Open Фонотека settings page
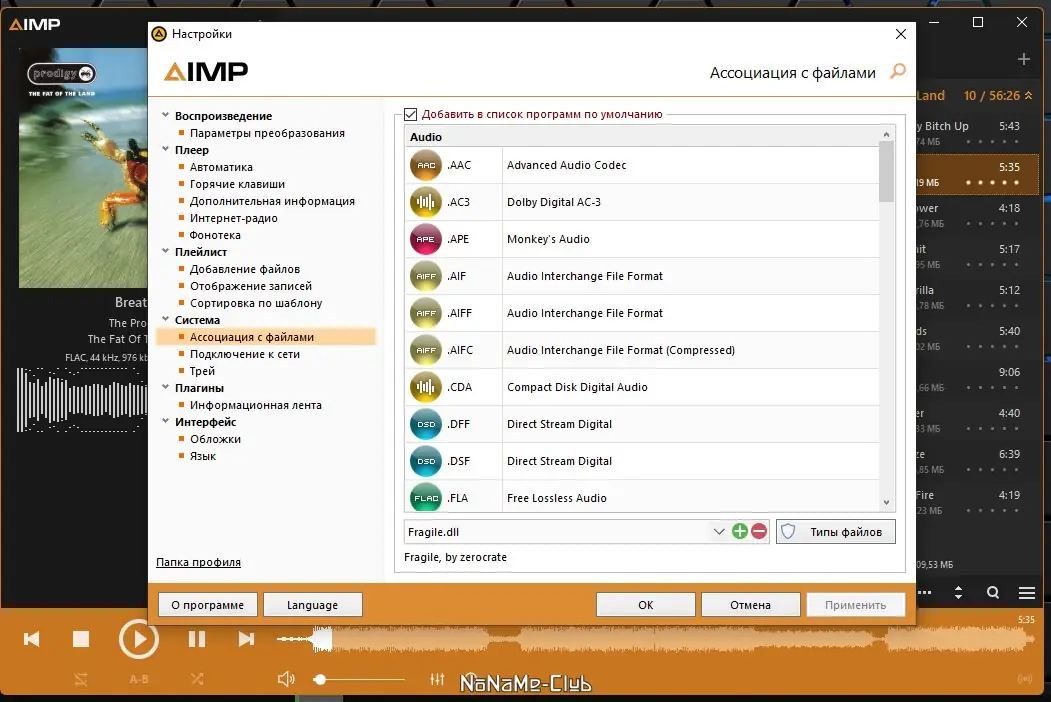Image resolution: width=1051 pixels, height=702 pixels. coord(215,235)
